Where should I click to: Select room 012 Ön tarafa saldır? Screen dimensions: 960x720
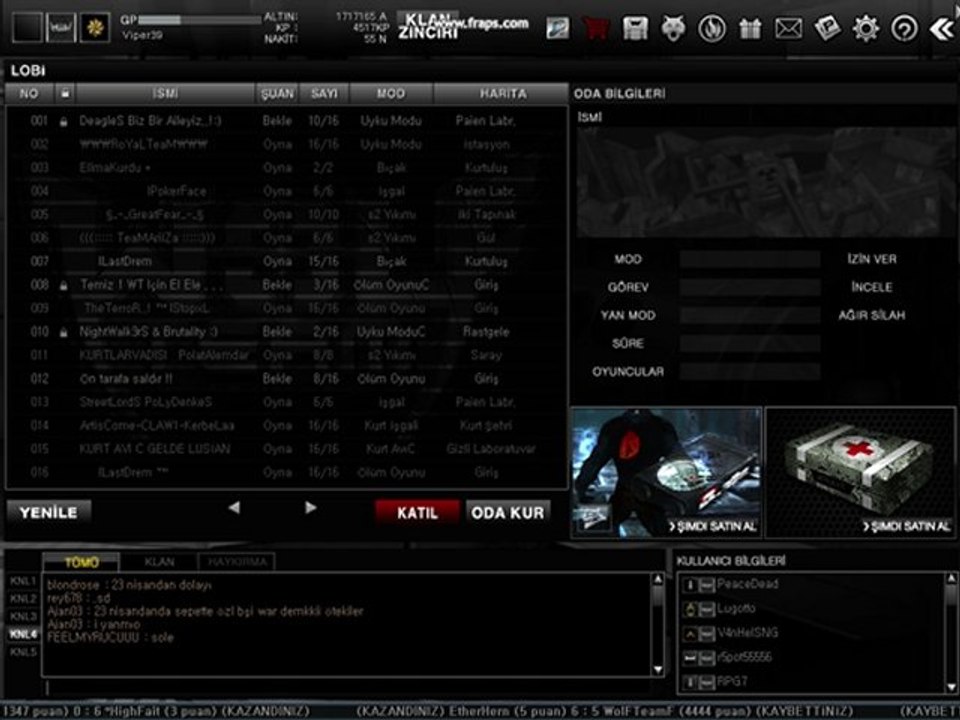[287, 379]
